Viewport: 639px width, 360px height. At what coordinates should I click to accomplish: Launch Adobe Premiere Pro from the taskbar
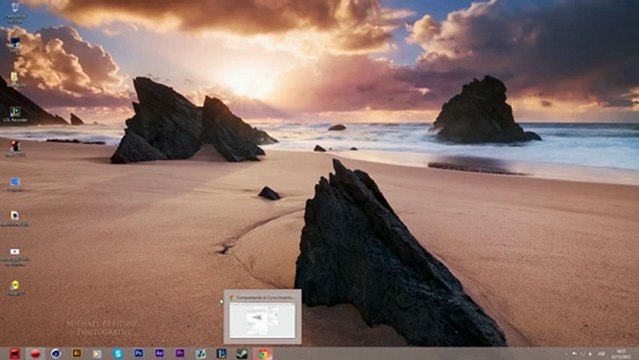[180, 353]
